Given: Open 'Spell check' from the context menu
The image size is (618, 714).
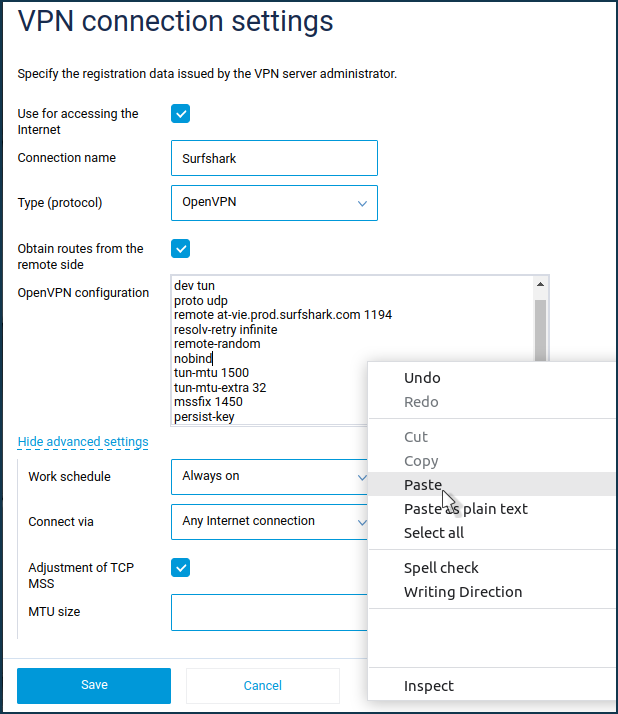Looking at the screenshot, I should [x=441, y=568].
